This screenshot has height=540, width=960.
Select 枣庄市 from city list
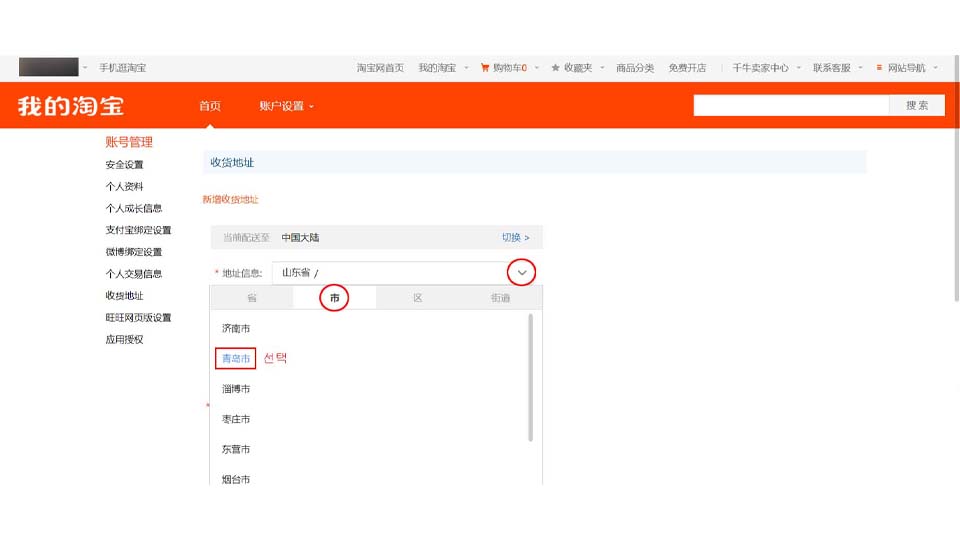[x=236, y=419]
